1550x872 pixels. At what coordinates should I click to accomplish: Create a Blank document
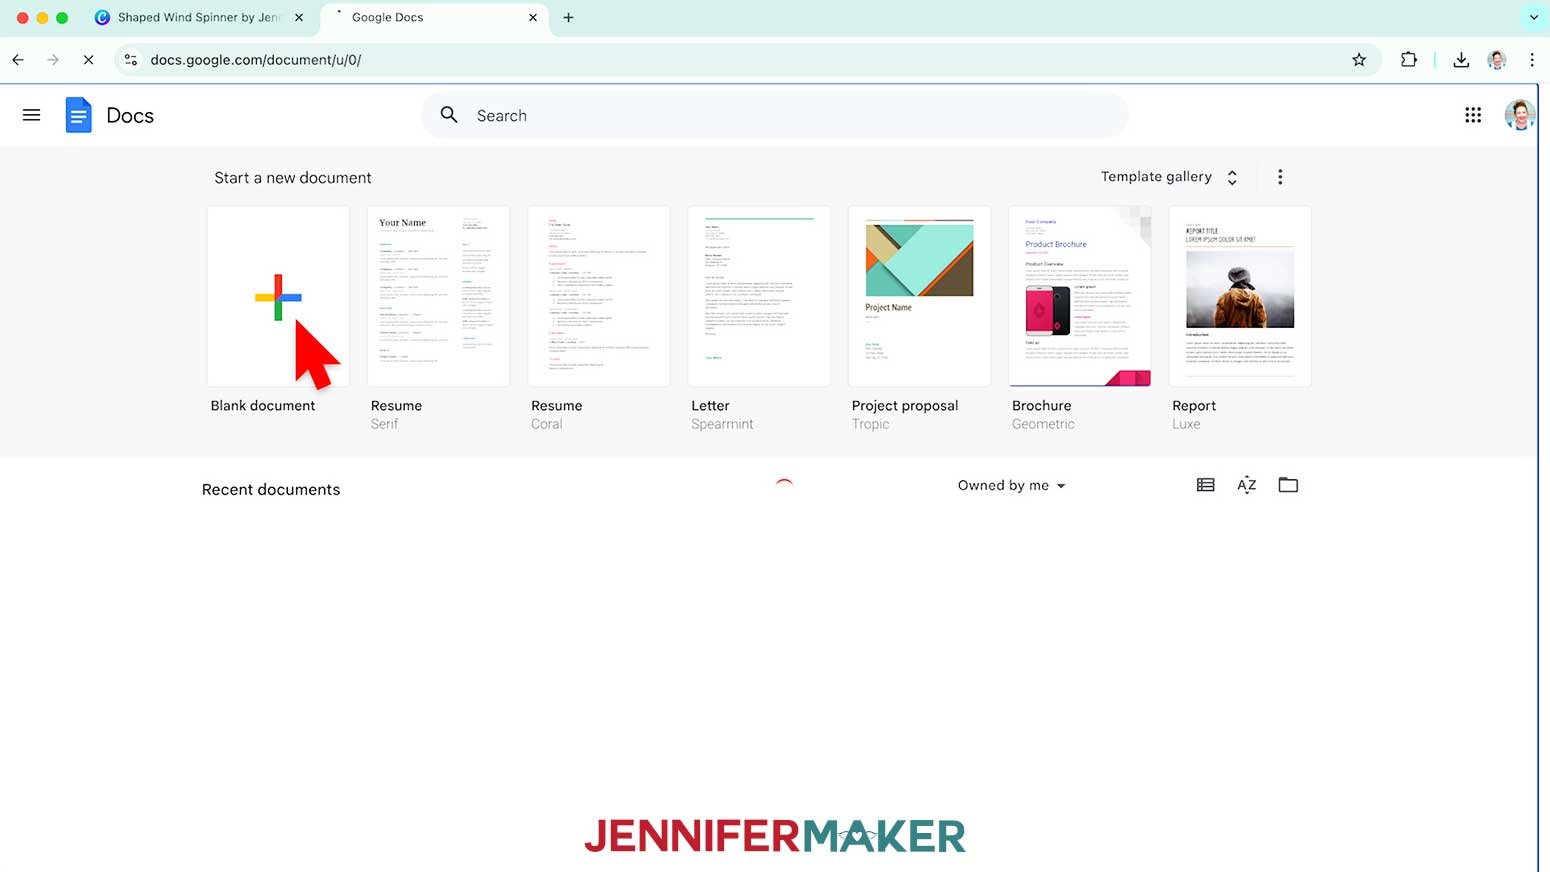tap(278, 296)
